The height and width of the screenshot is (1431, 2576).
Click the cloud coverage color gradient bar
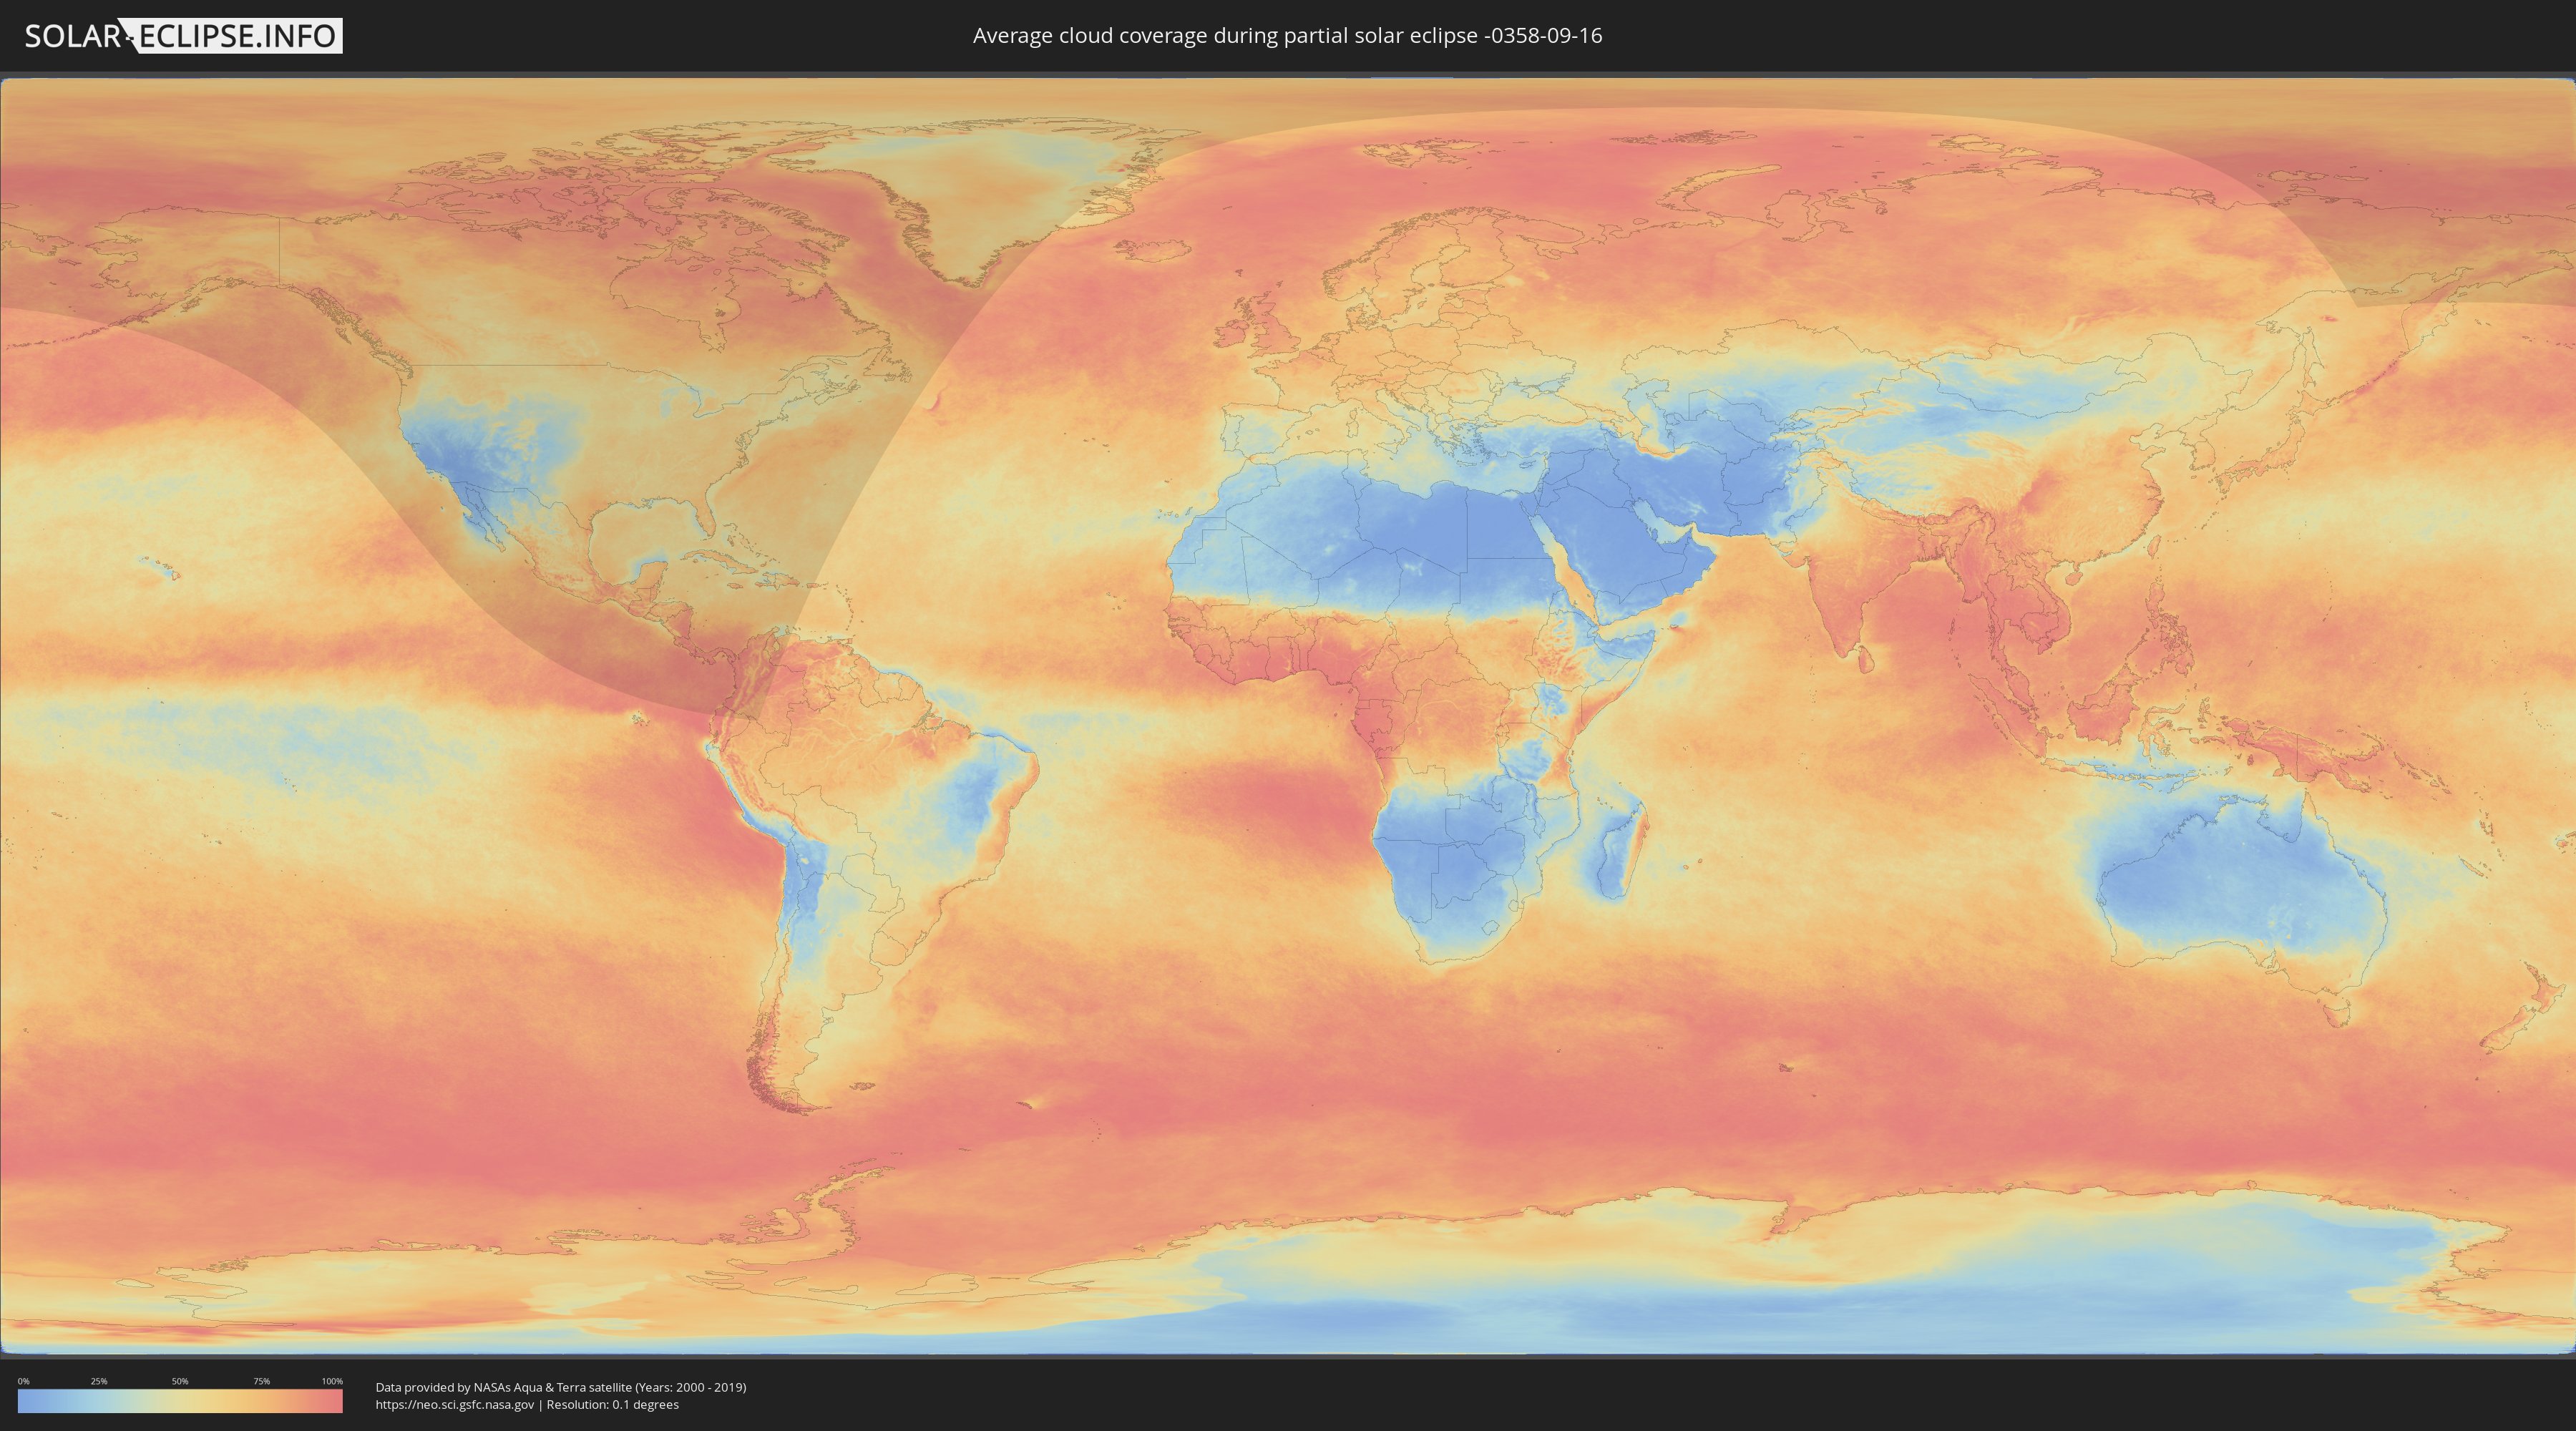tap(180, 1400)
